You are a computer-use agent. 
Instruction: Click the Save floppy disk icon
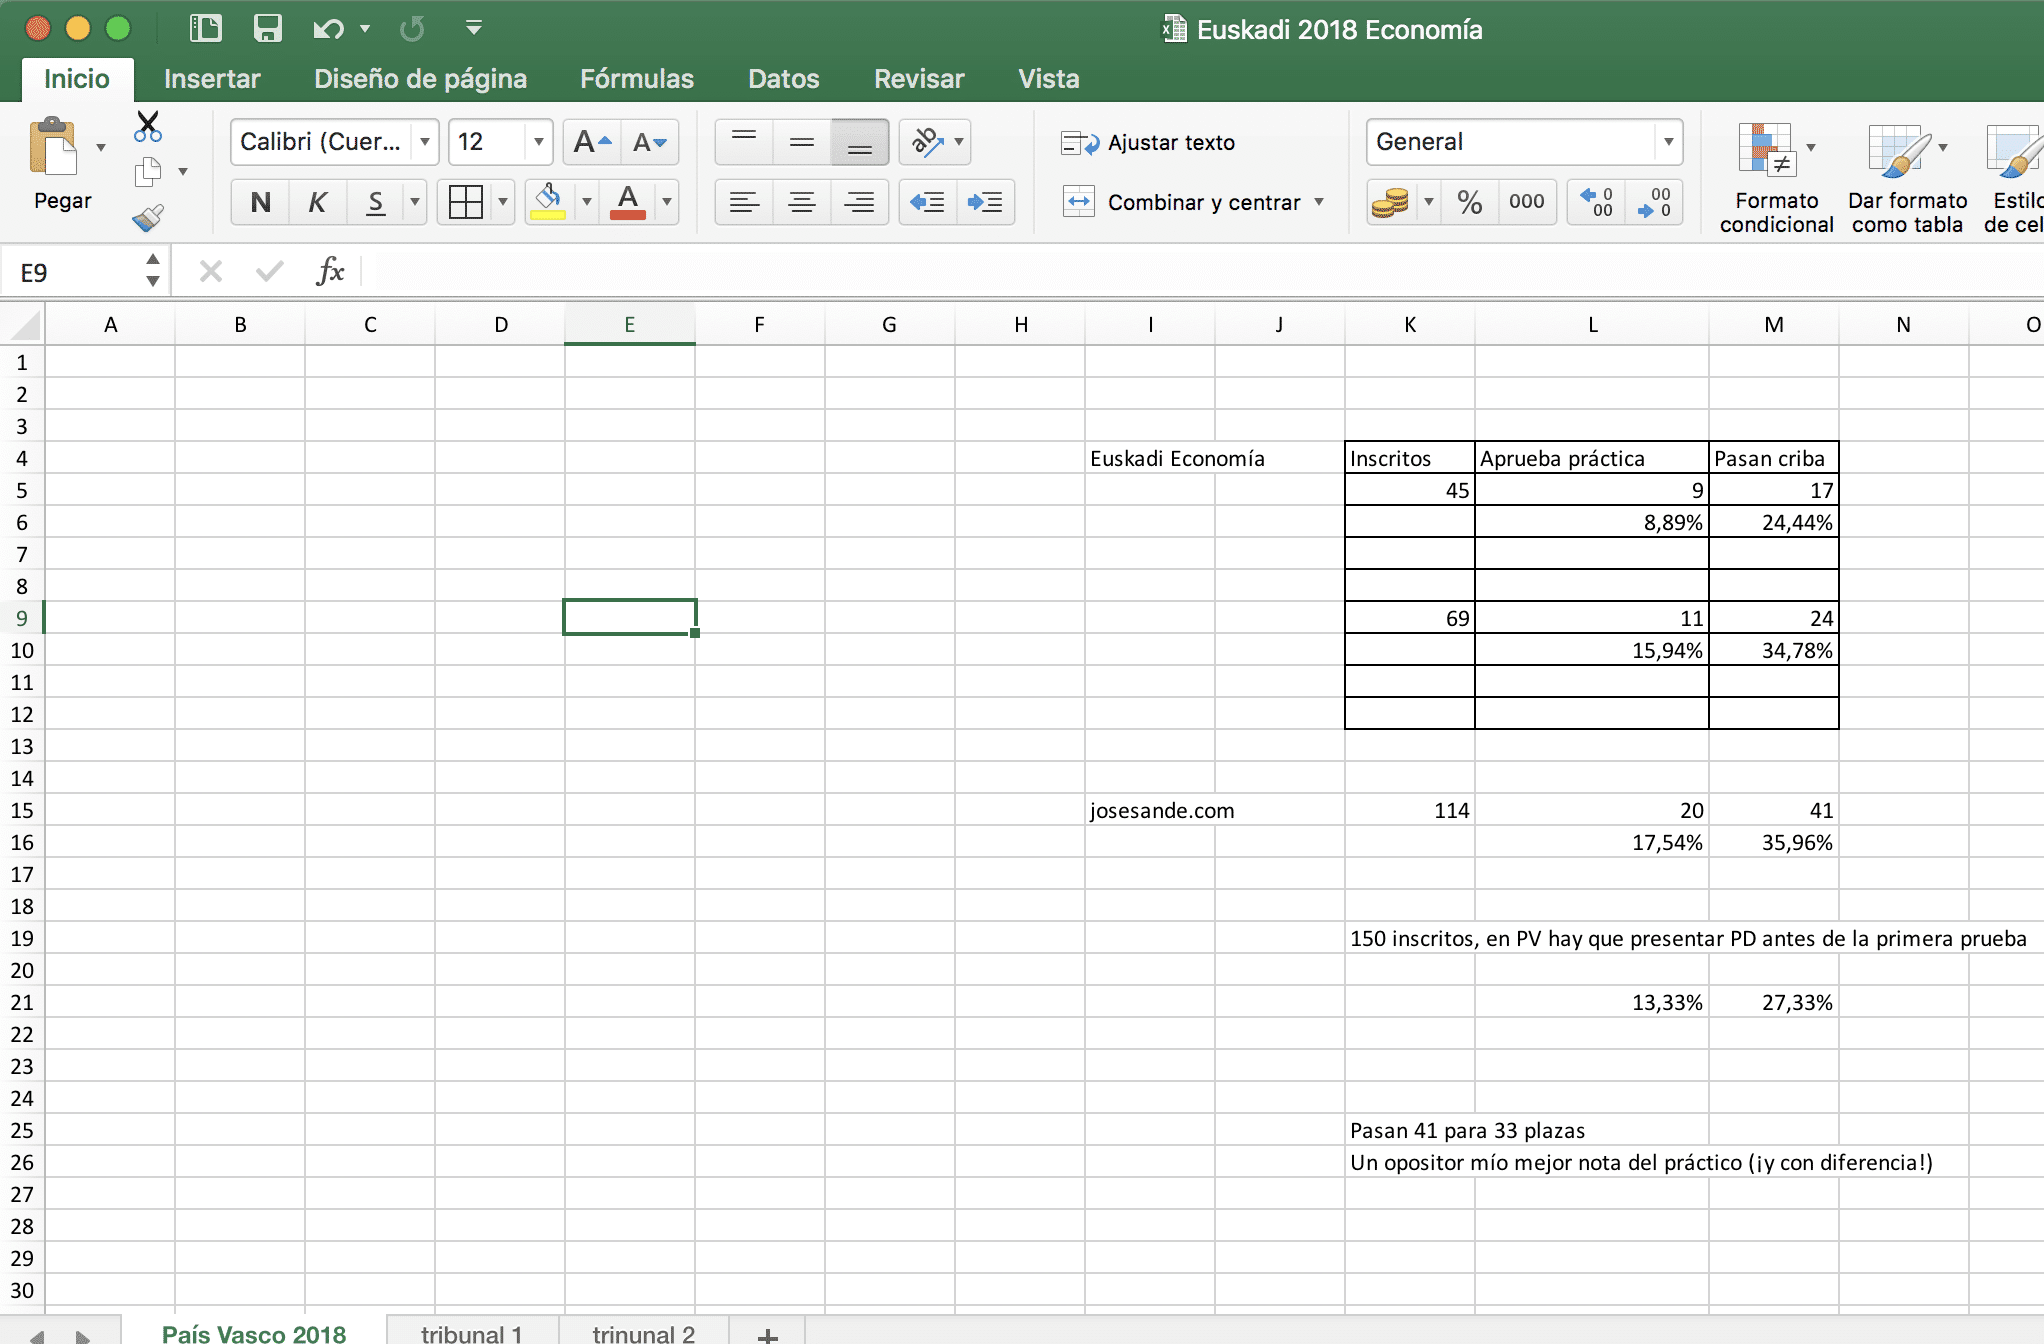coord(267,28)
